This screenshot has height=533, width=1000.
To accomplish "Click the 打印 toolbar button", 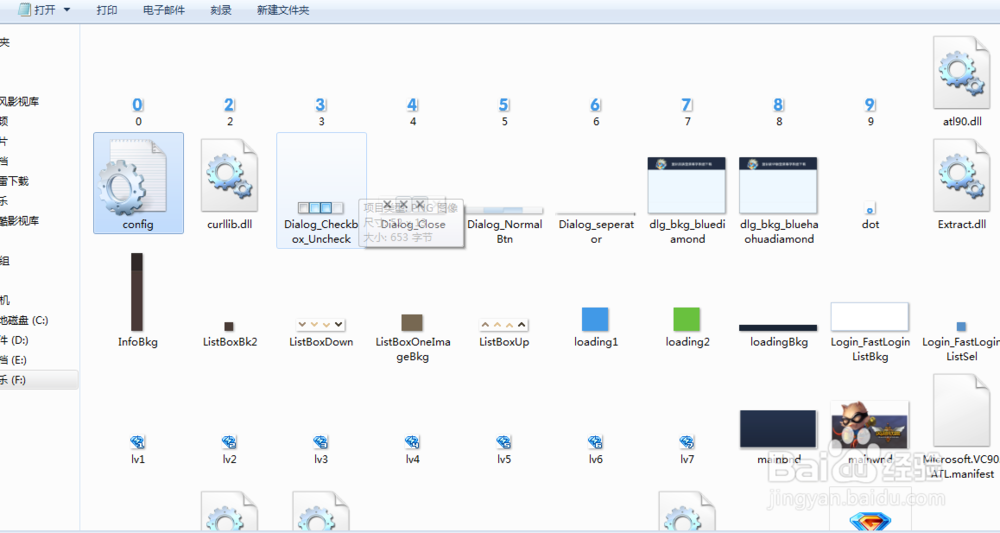I will [x=107, y=10].
